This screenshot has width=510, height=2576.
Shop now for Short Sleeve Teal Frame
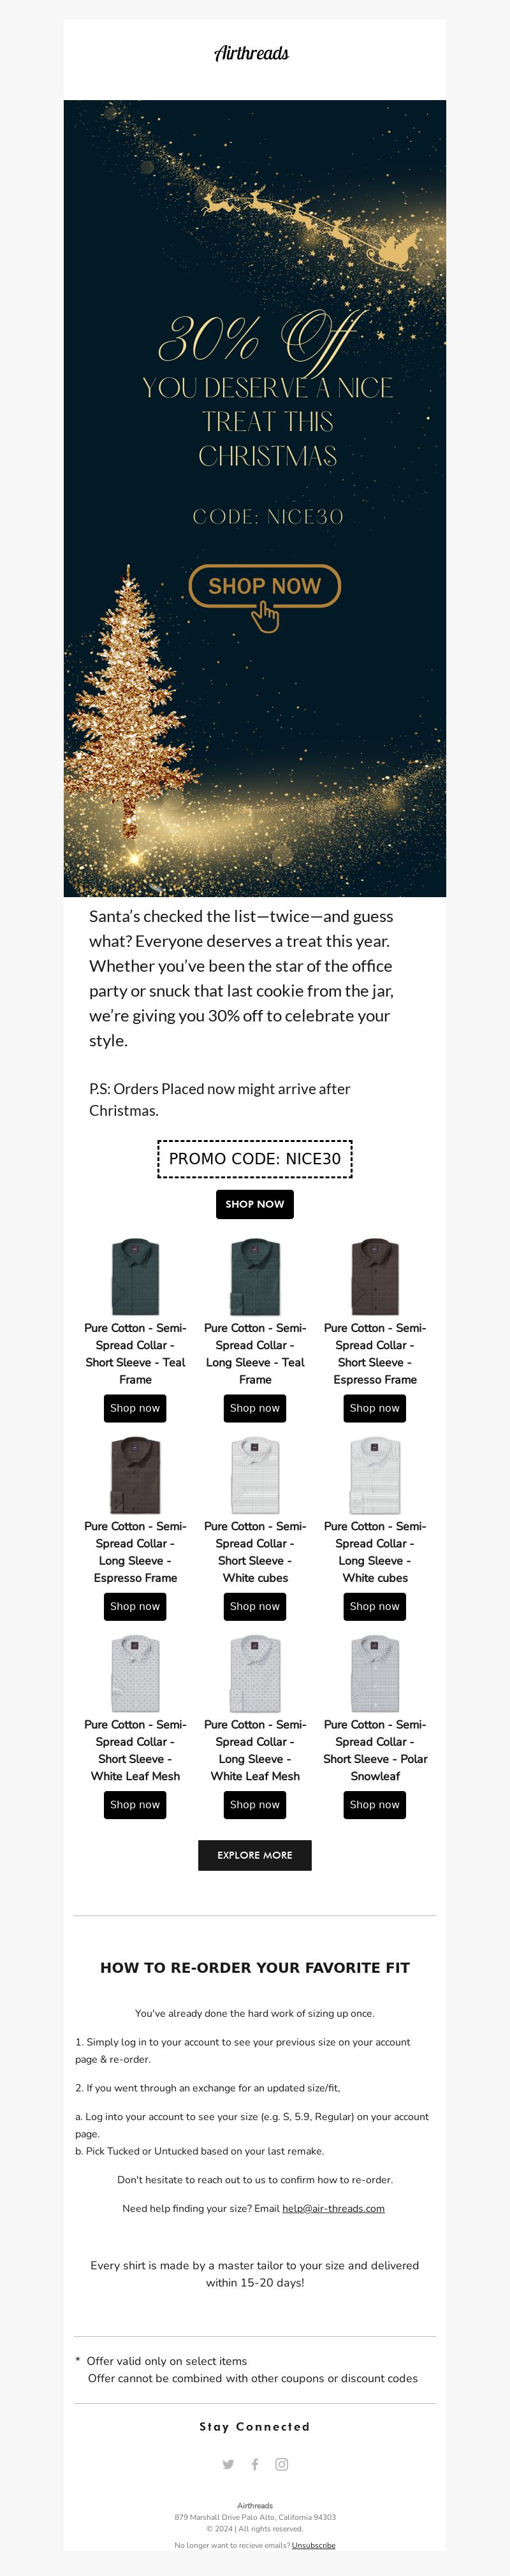pos(135,1408)
